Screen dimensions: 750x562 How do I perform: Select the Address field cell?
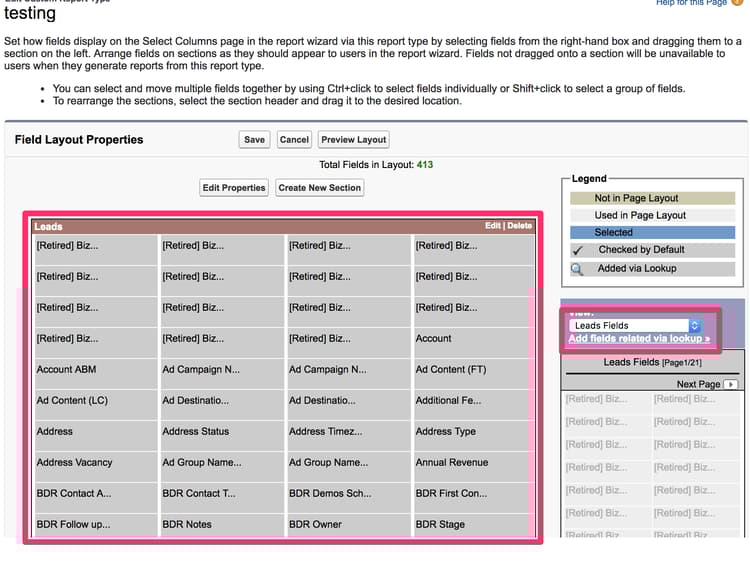96,436
